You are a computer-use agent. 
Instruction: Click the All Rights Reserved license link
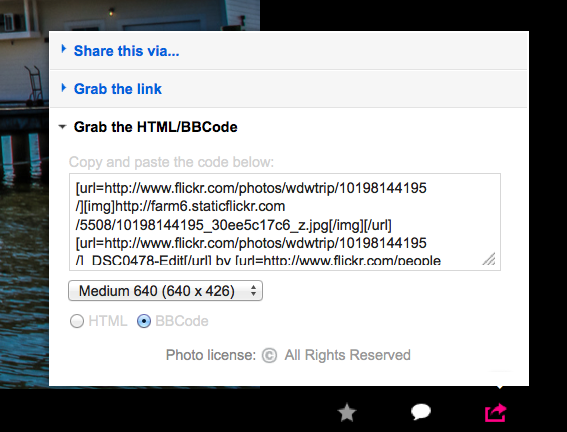click(x=348, y=355)
